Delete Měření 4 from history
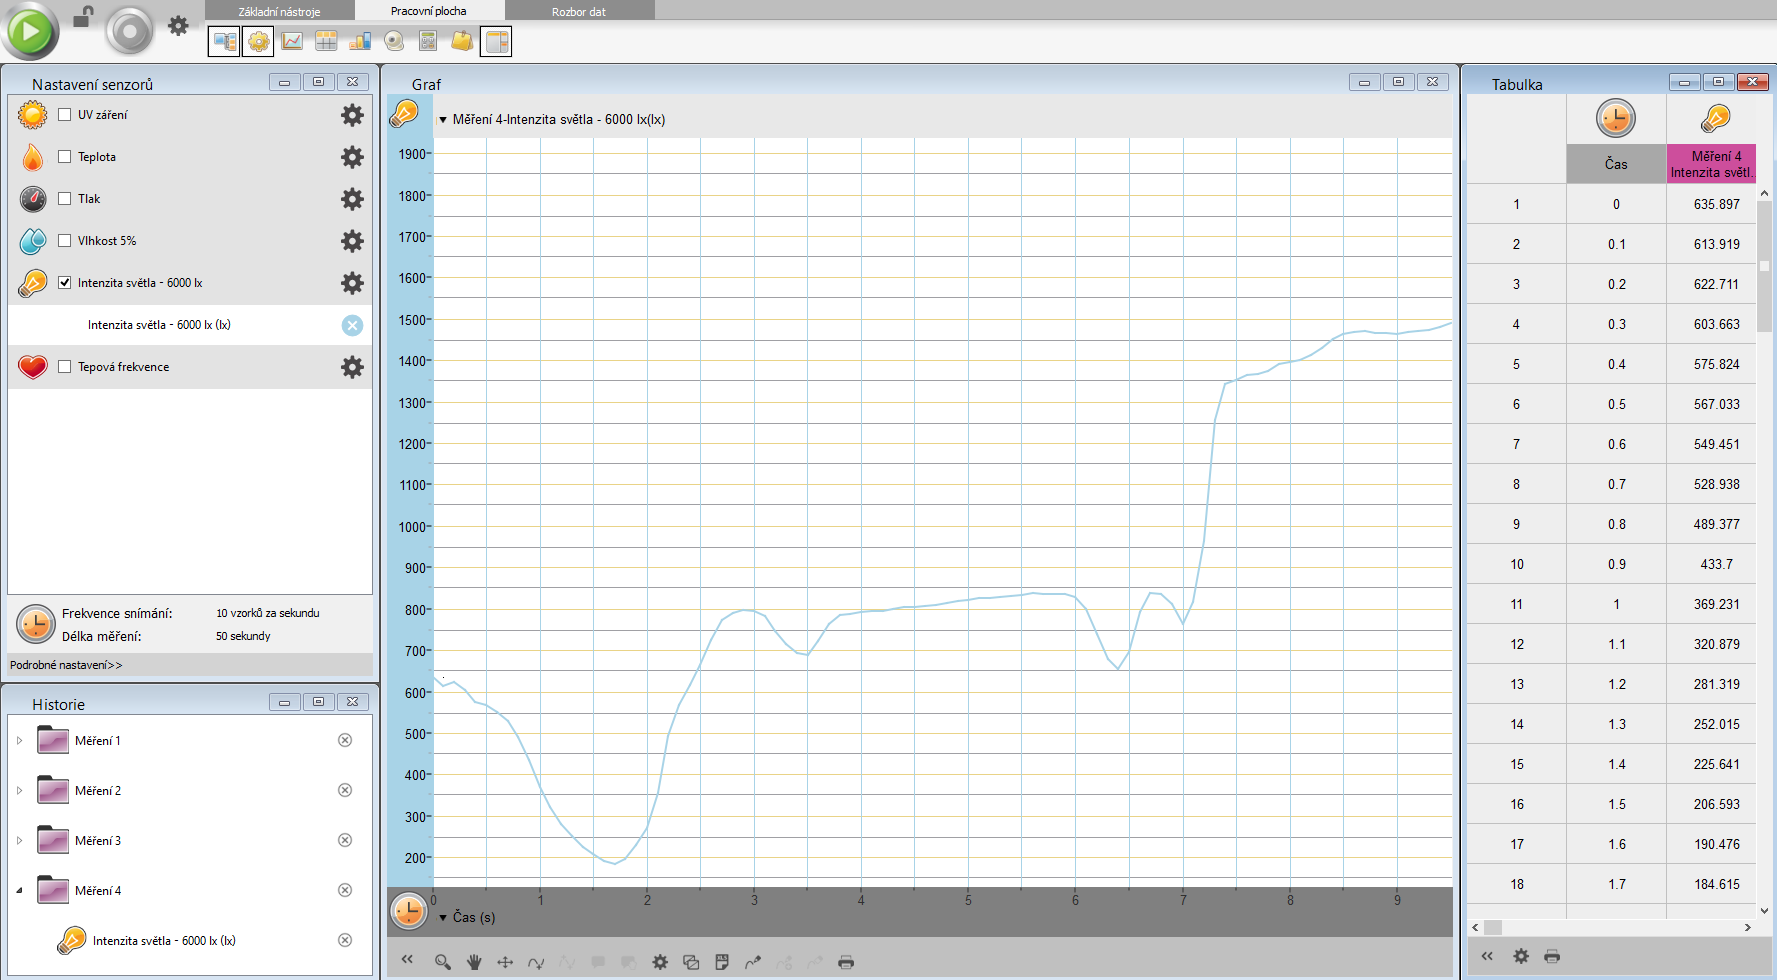1777x980 pixels. pyautogui.click(x=345, y=890)
